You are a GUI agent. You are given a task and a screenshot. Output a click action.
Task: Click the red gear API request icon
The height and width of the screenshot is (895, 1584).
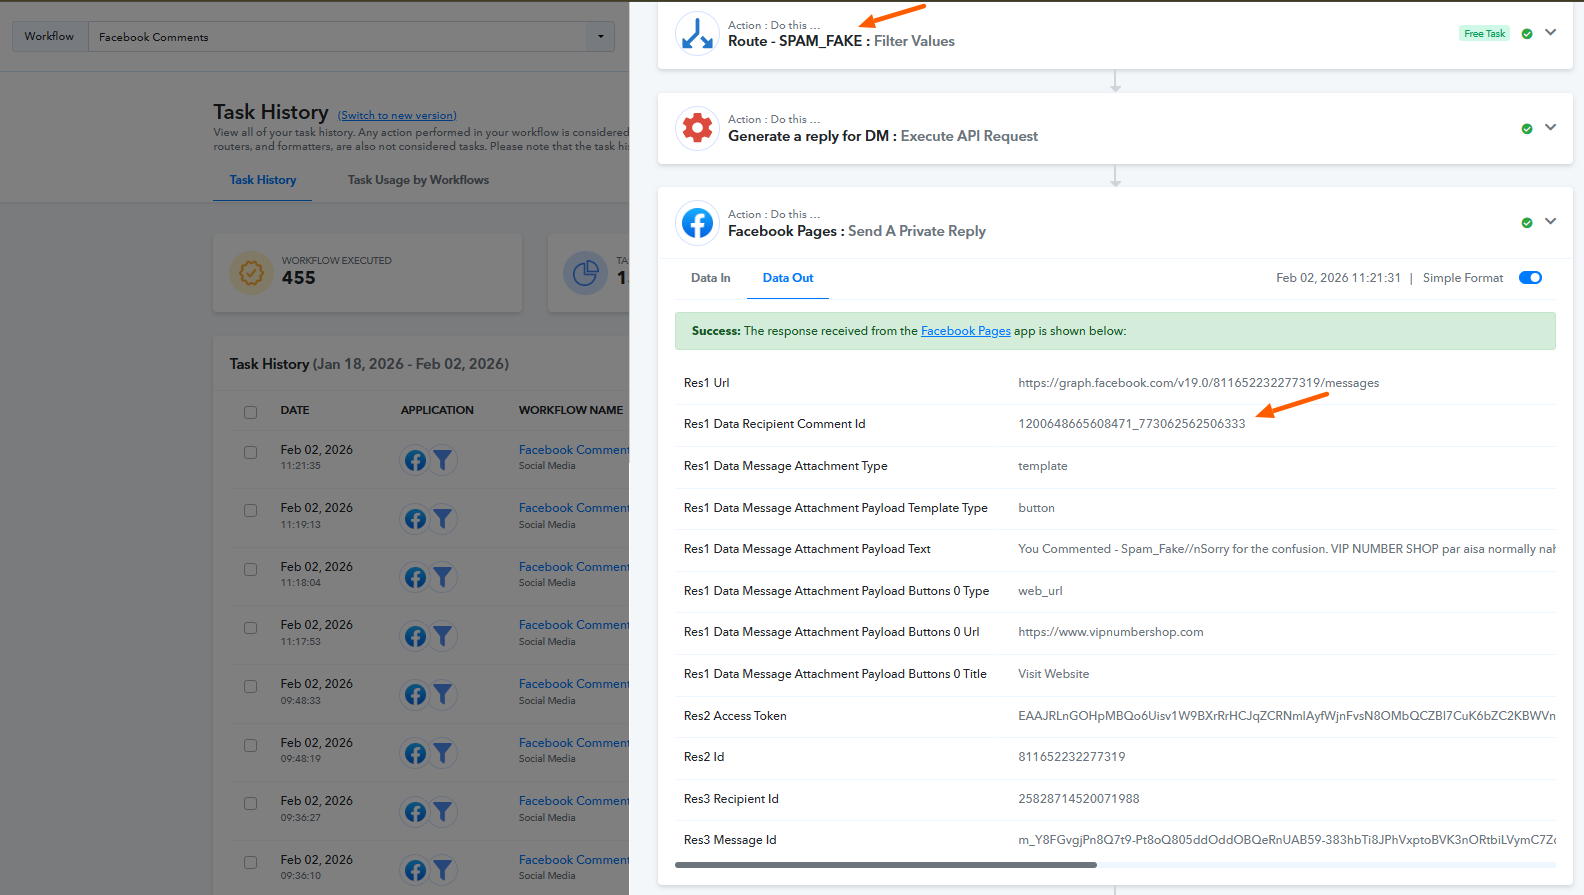click(697, 128)
